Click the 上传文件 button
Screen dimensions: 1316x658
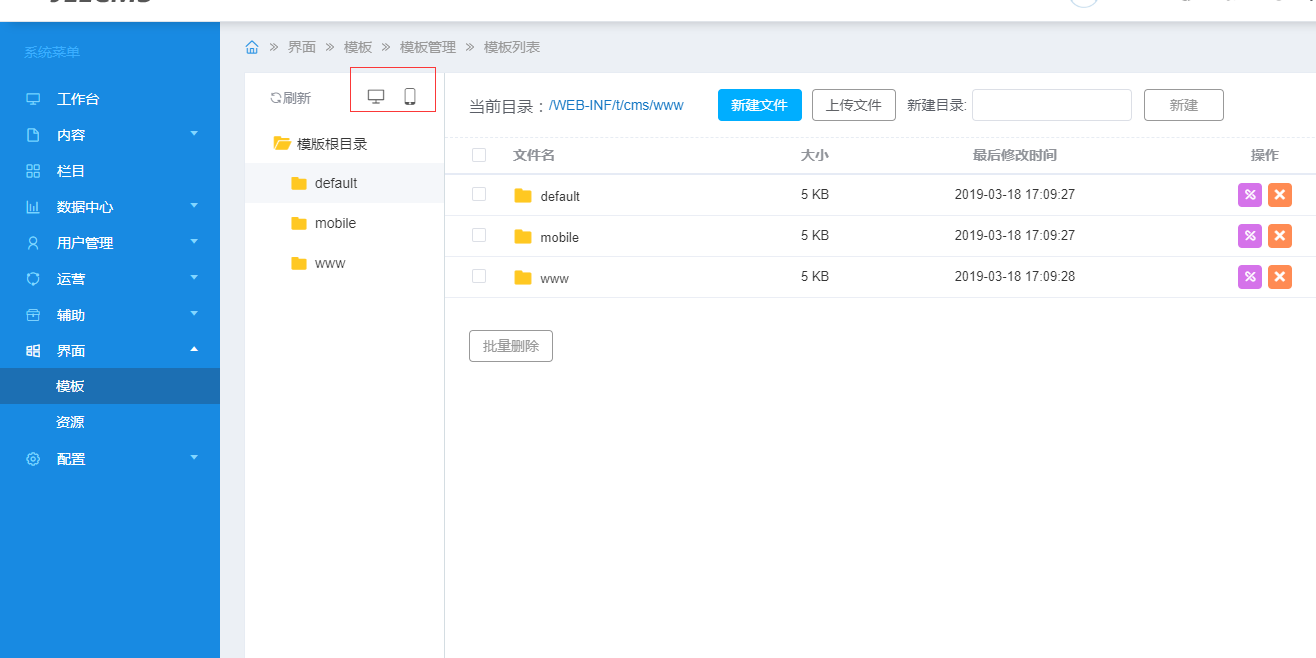[853, 105]
